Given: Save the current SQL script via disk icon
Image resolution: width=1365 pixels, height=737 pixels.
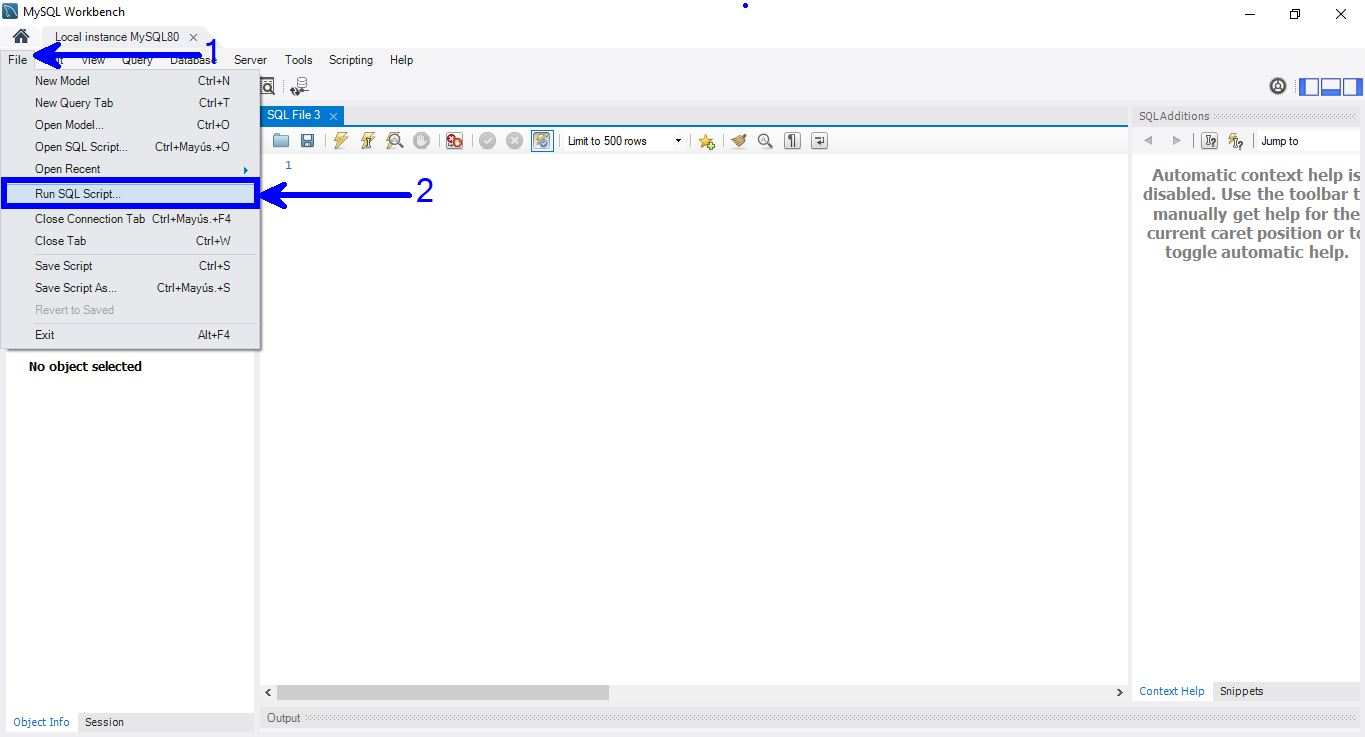Looking at the screenshot, I should [x=307, y=140].
